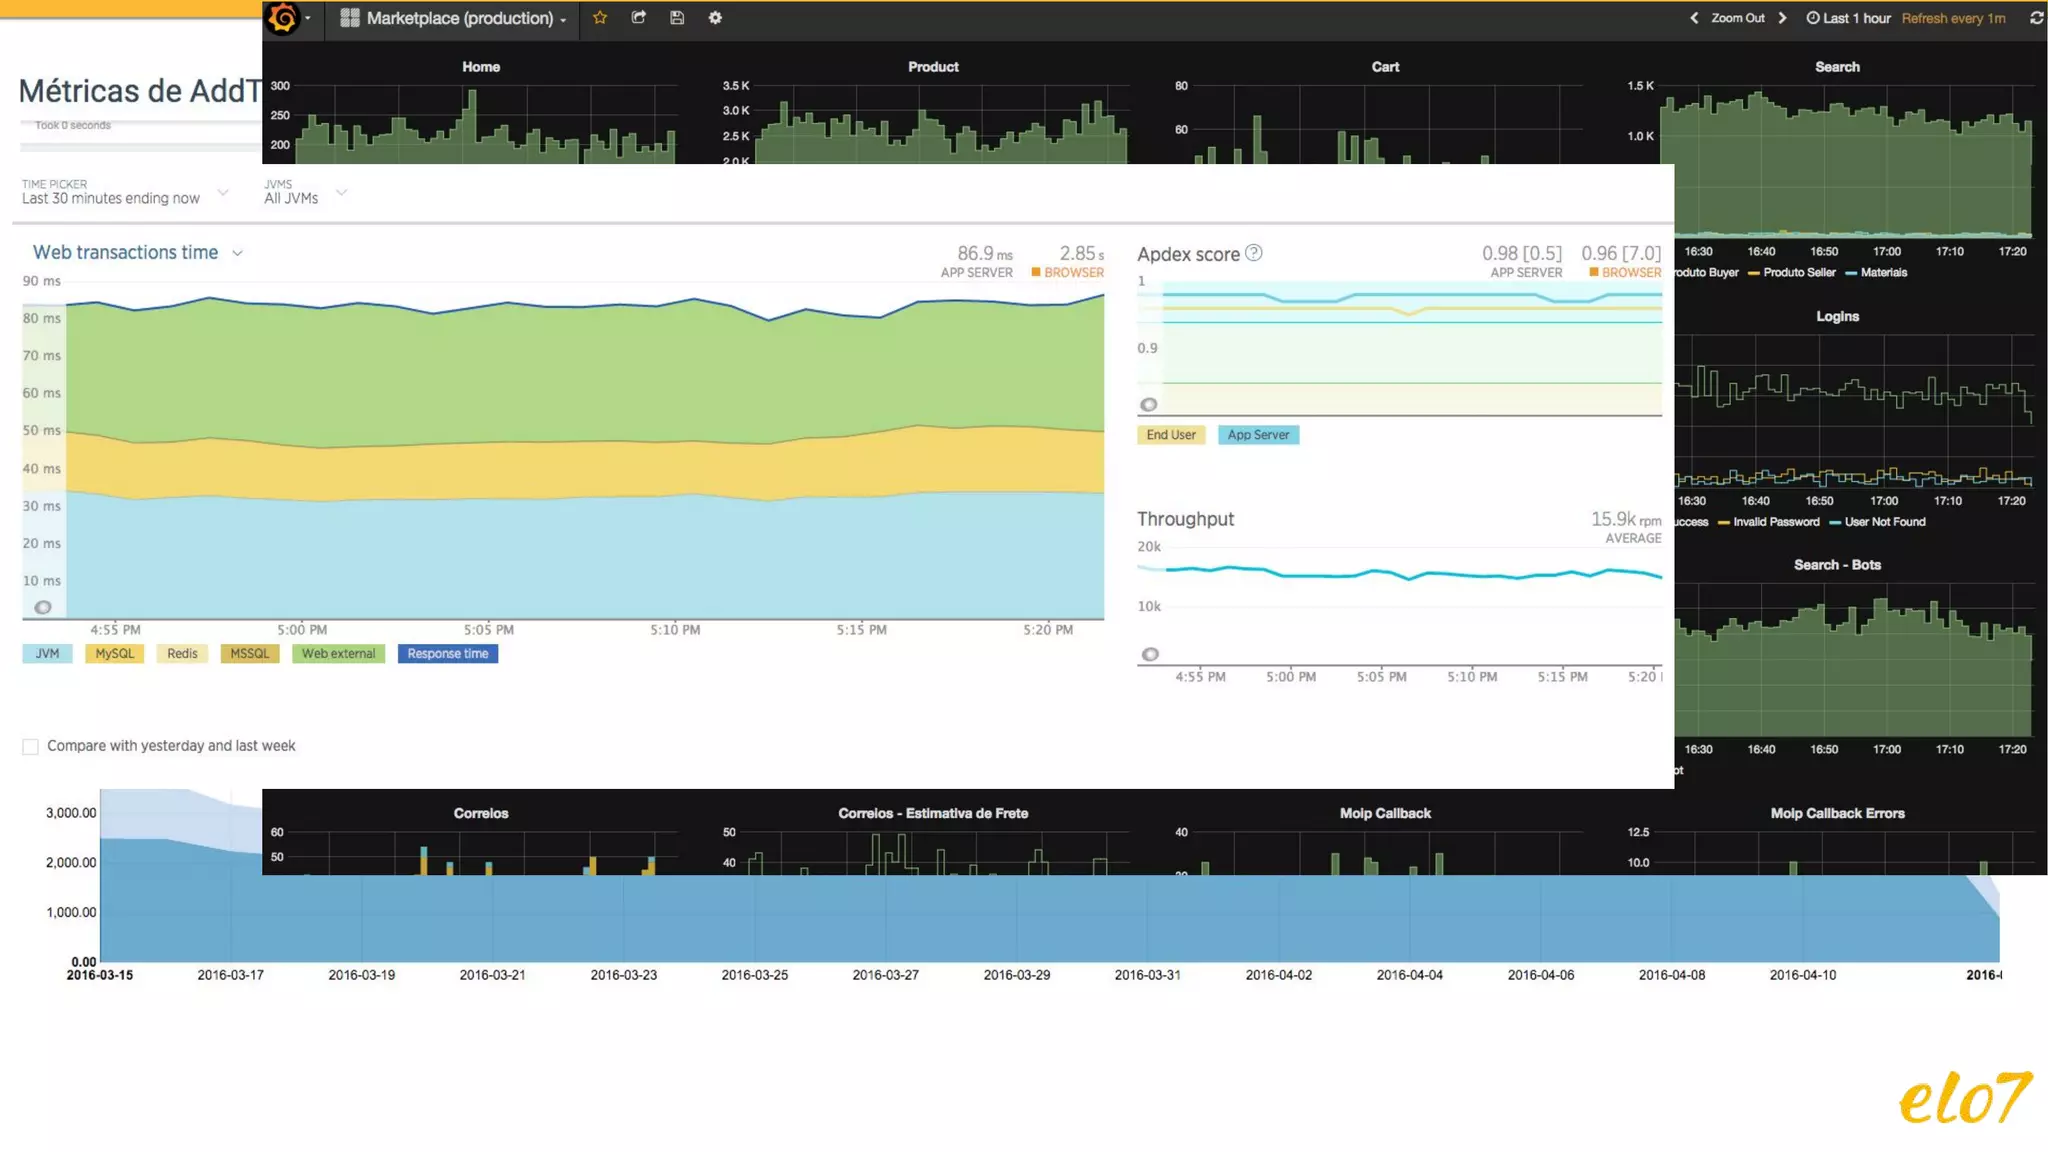This screenshot has height=1152, width=2048.
Task: Enable compare with yesterday and last week
Action: coord(31,747)
